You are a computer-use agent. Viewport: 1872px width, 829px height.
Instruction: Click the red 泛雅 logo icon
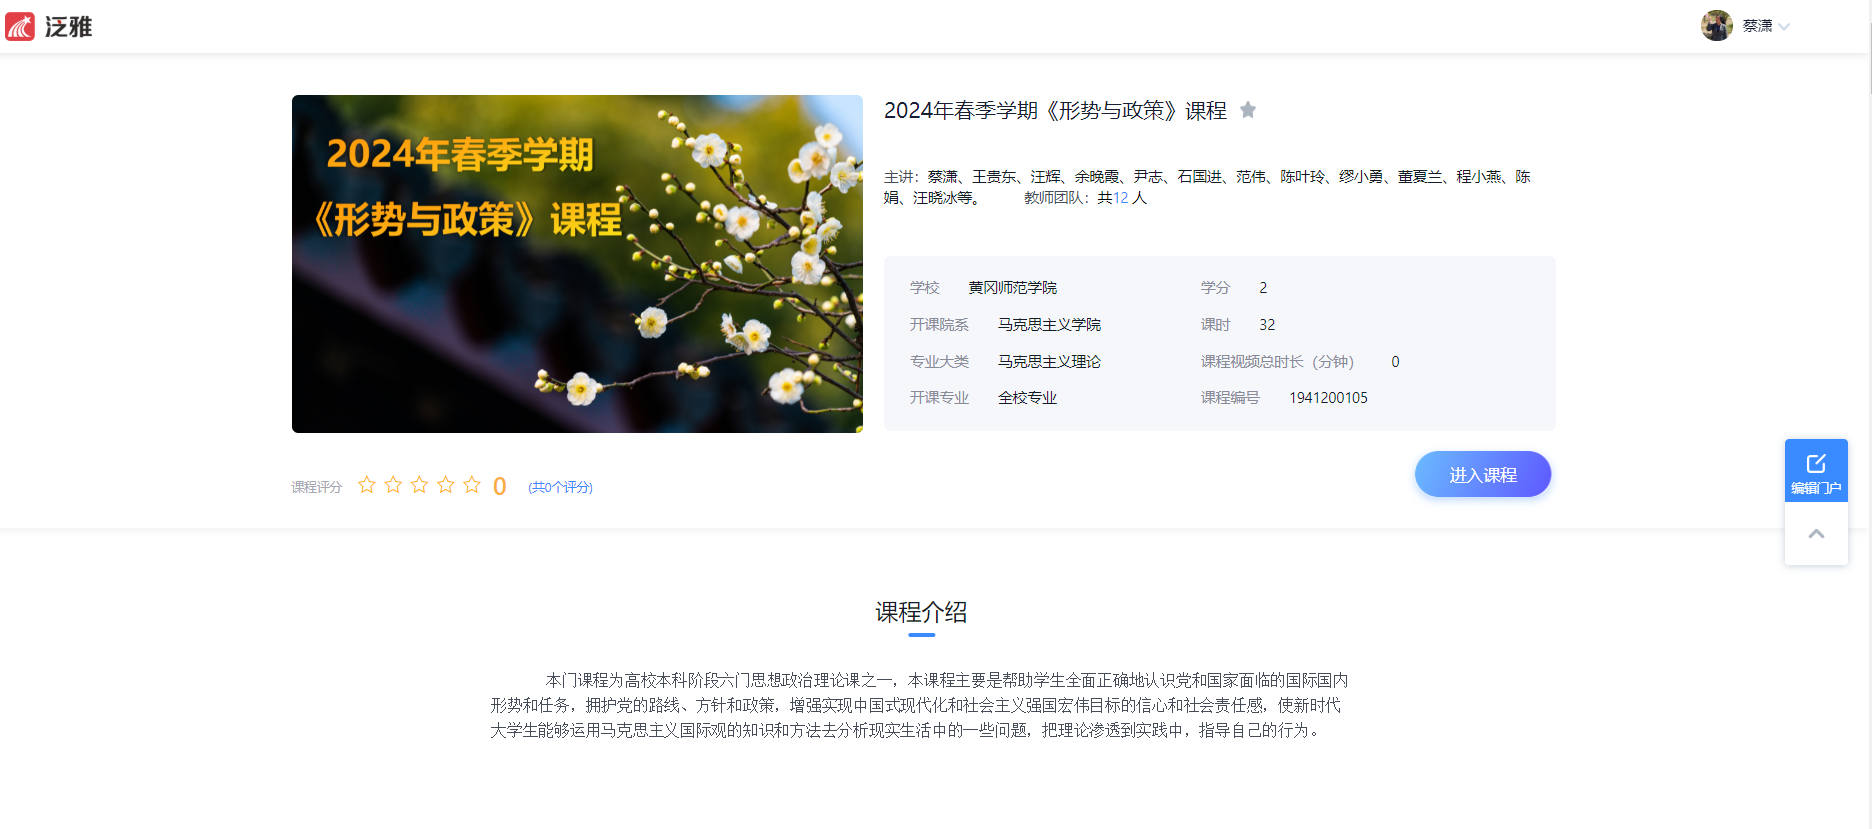[20, 26]
